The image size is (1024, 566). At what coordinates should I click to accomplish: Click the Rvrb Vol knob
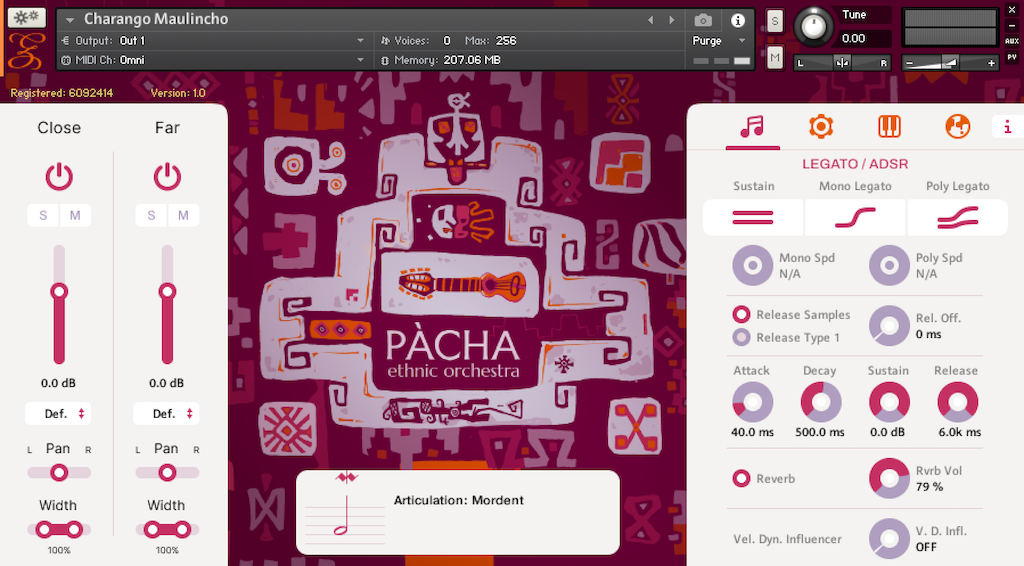click(889, 479)
